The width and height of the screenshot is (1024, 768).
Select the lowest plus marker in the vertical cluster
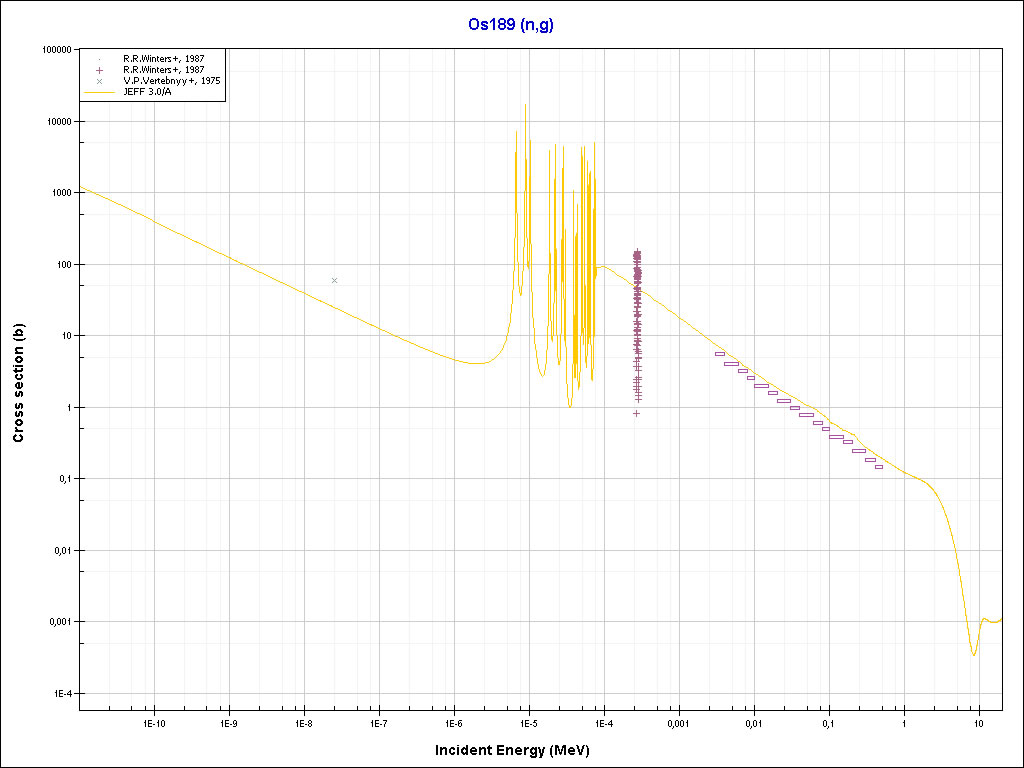(636, 413)
